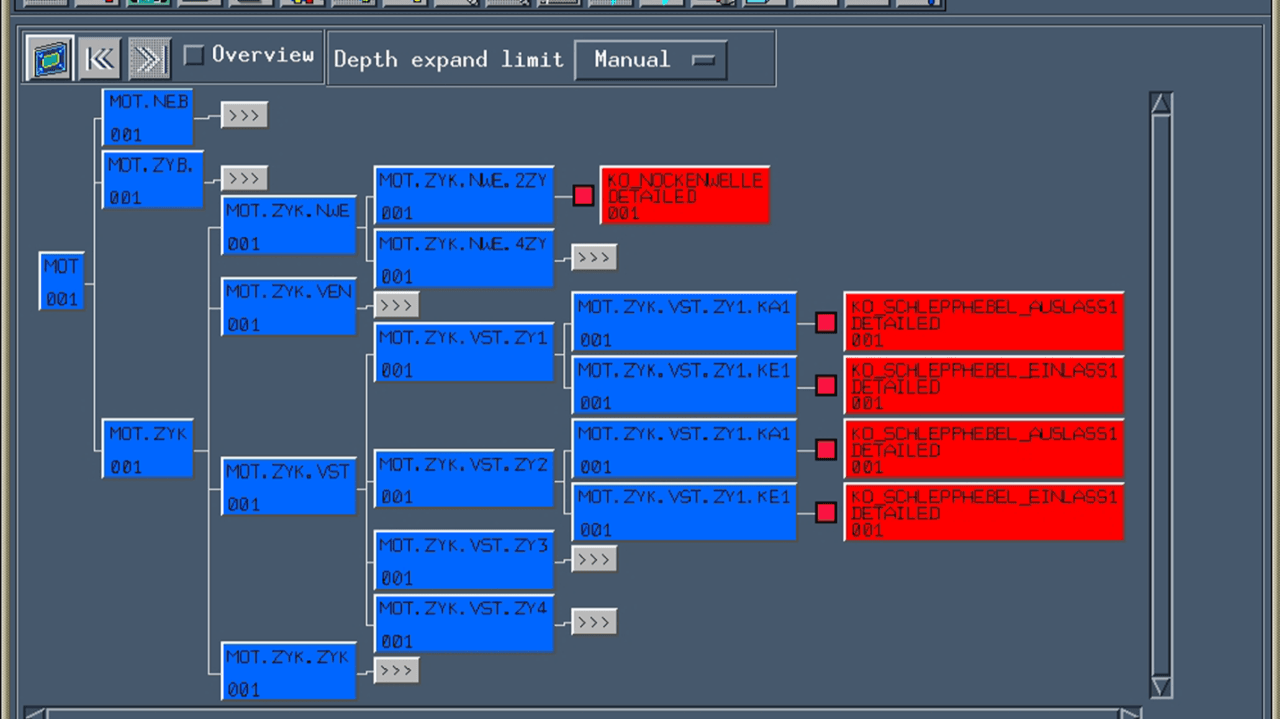Select the MOT.ZYB. 001 node
The height and width of the screenshot is (719, 1280).
click(153, 180)
